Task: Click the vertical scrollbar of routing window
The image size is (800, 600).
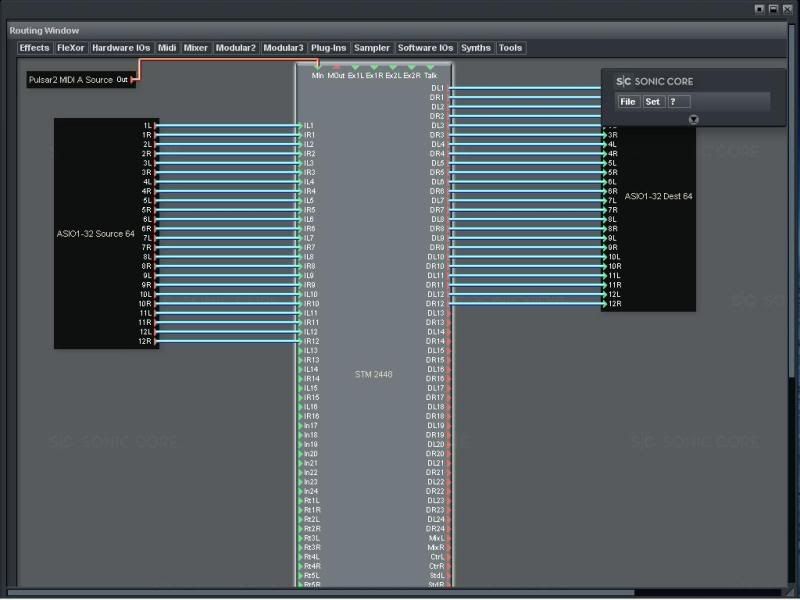Action: point(791,199)
